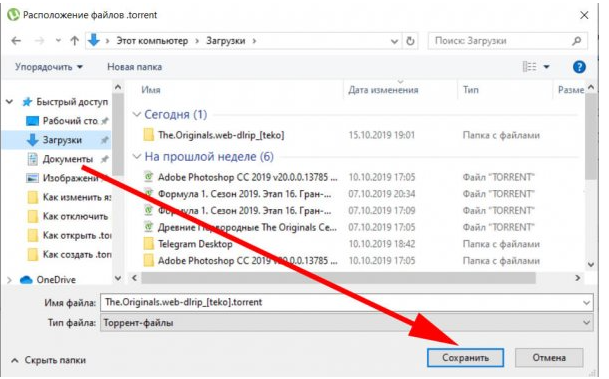Click file list scroll-left arrow

pyautogui.click(x=134, y=278)
